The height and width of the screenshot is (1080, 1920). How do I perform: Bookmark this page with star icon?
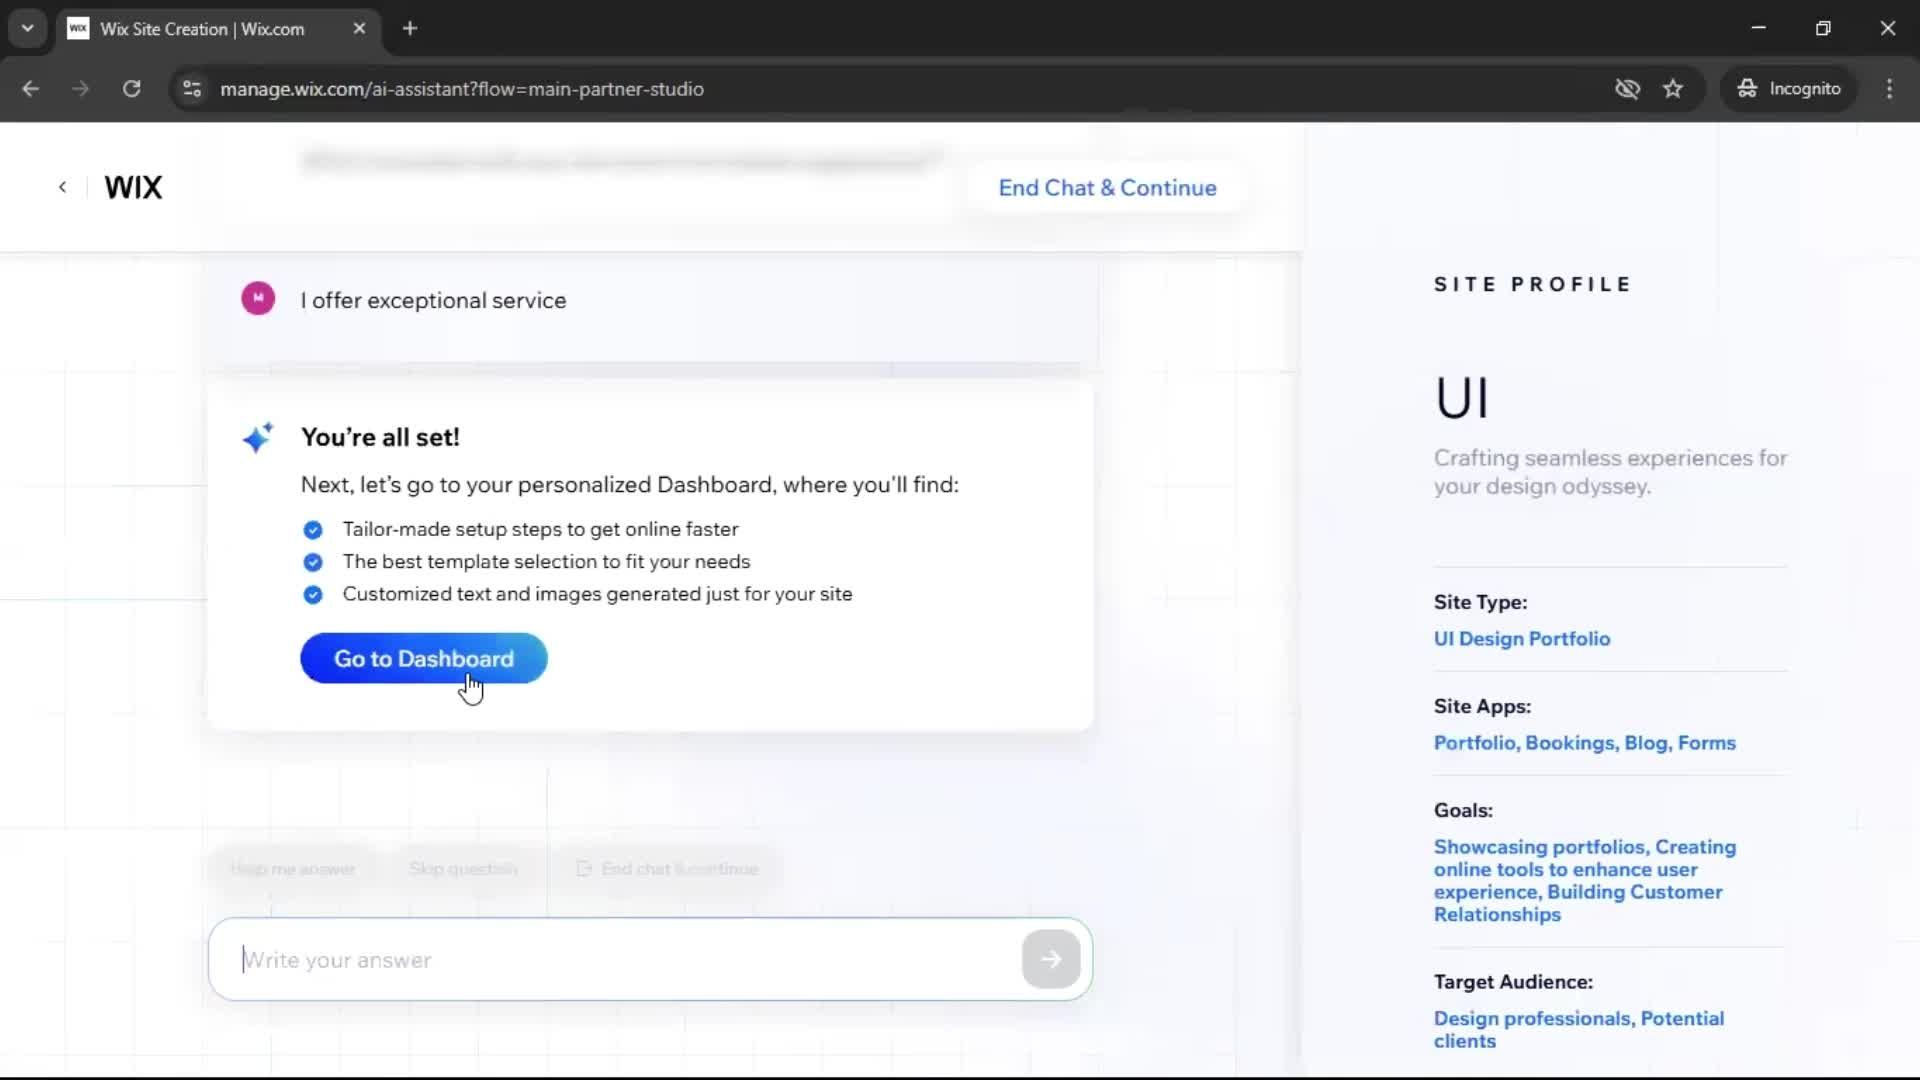click(1673, 89)
